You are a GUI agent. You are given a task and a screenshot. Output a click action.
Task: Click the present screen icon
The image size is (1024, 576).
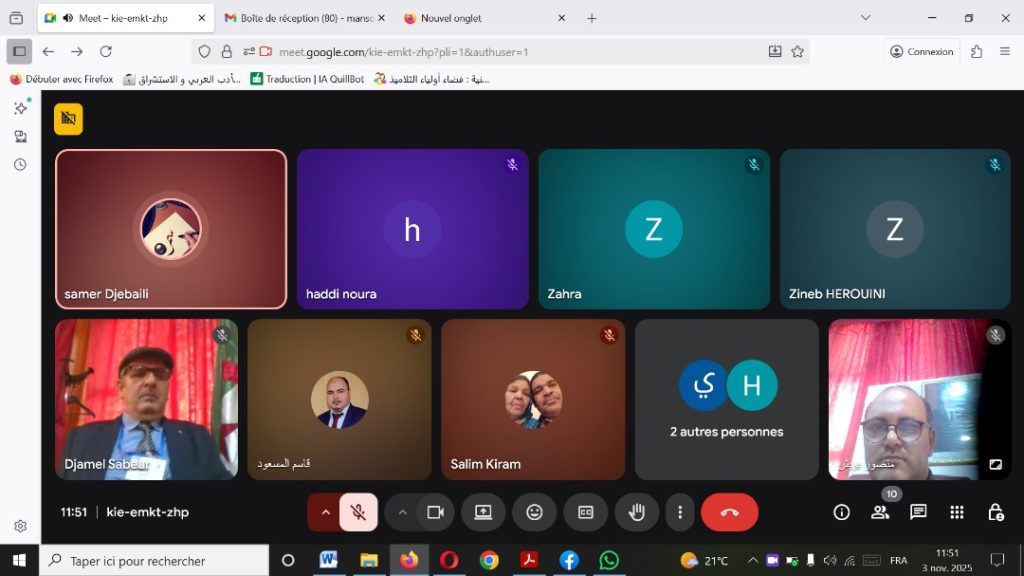point(483,512)
